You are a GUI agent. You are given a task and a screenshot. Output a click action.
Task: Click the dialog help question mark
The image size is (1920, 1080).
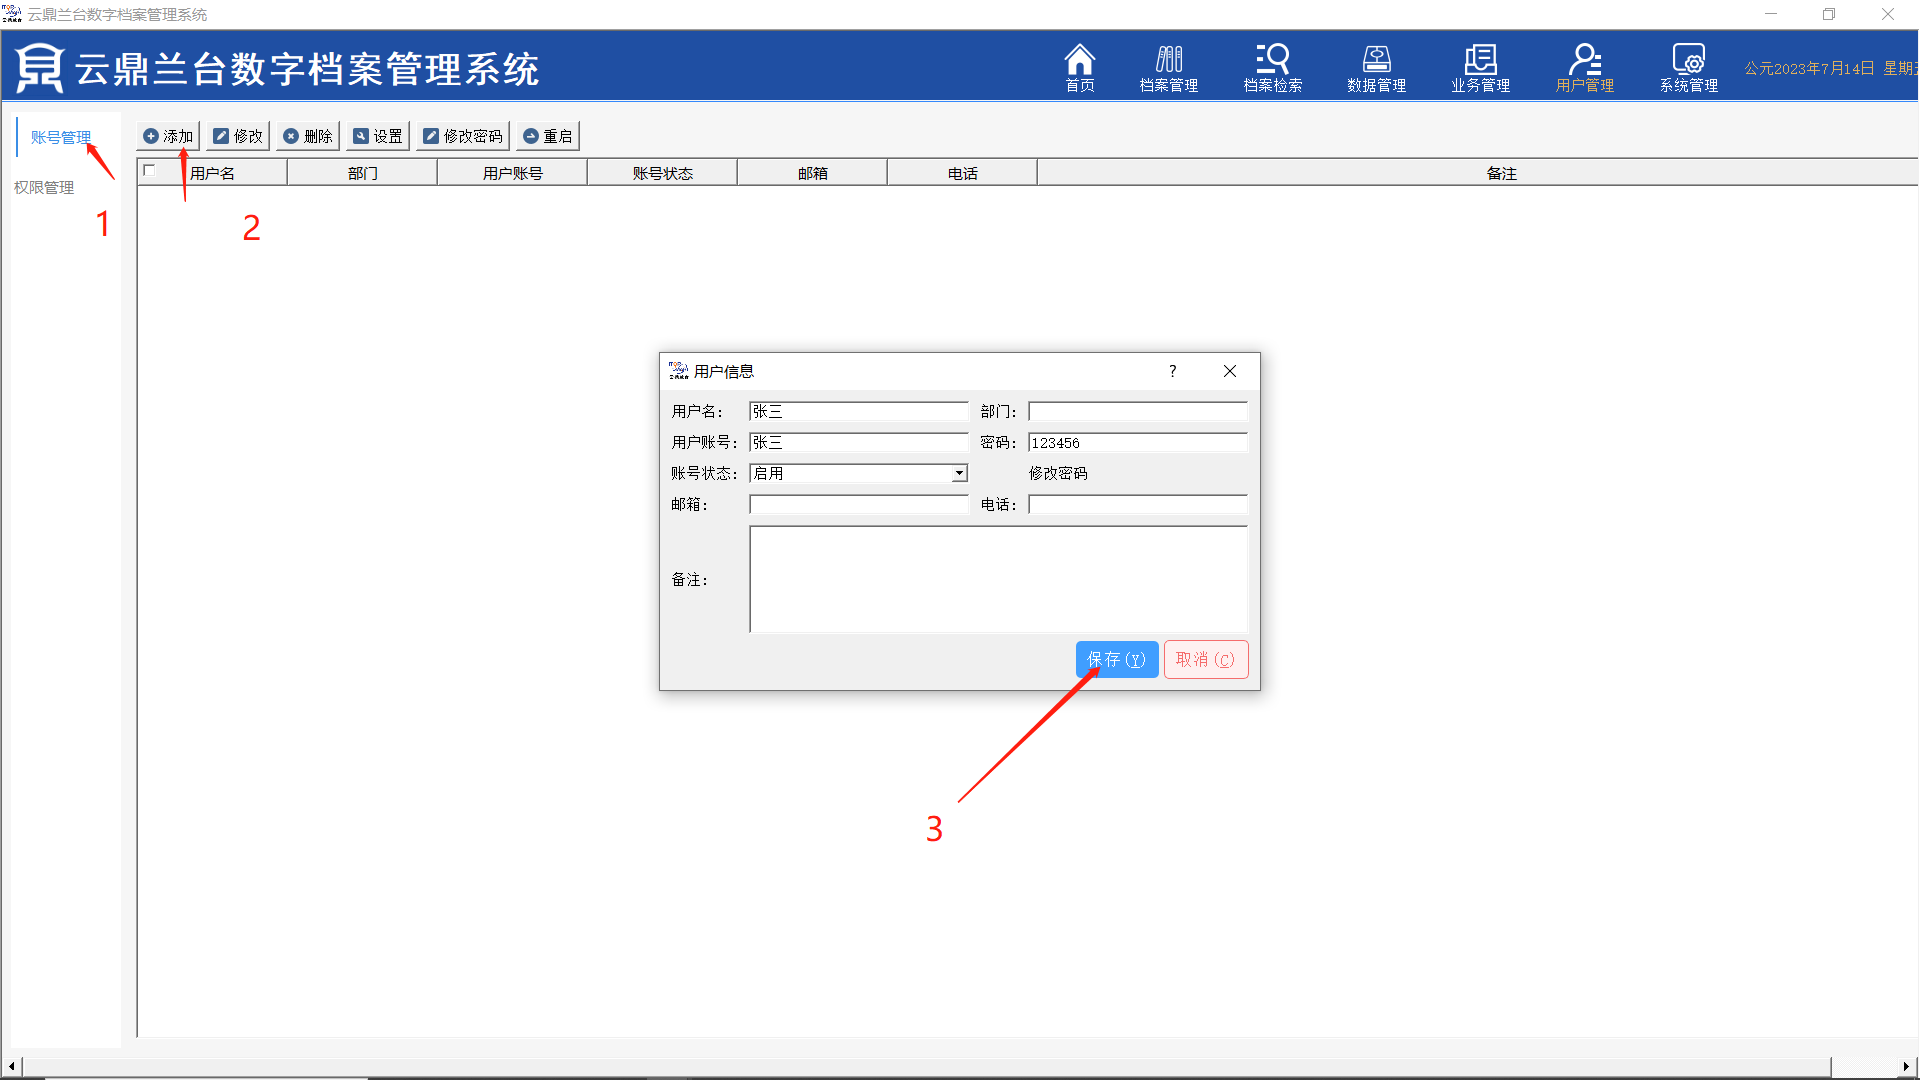click(x=1172, y=371)
